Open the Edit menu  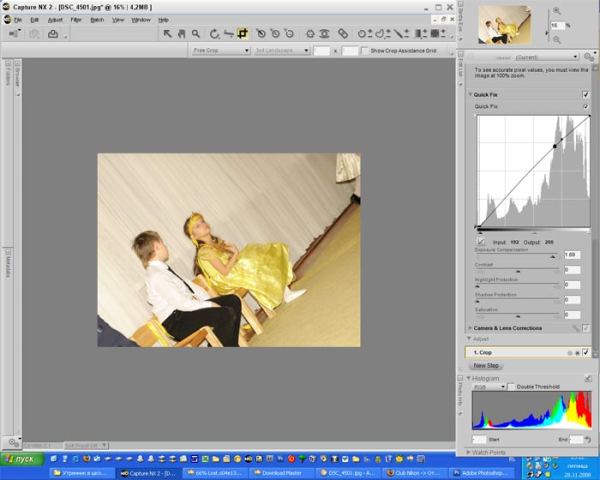35,20
